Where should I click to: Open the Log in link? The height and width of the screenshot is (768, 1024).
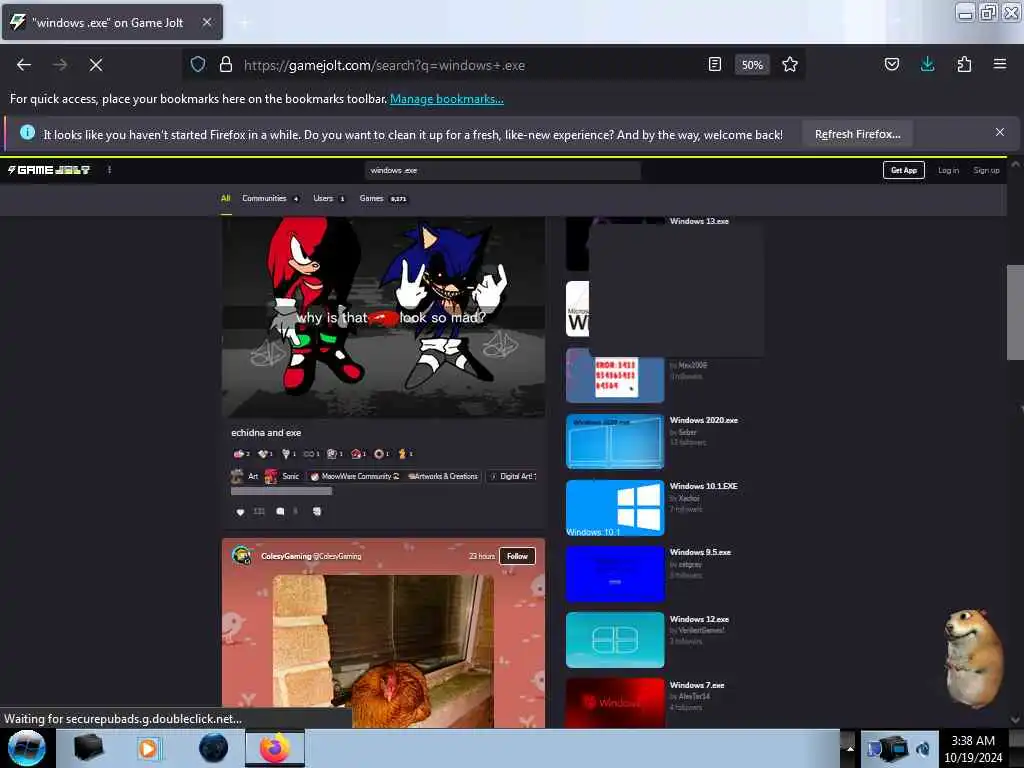point(948,170)
